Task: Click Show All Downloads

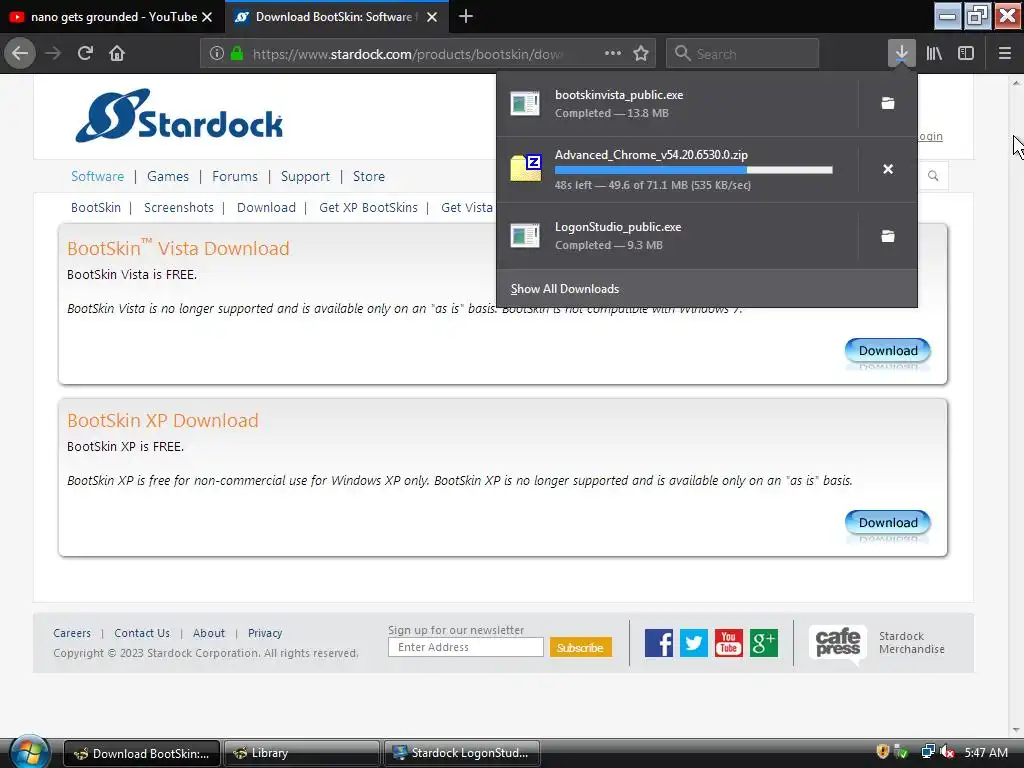Action: click(565, 289)
